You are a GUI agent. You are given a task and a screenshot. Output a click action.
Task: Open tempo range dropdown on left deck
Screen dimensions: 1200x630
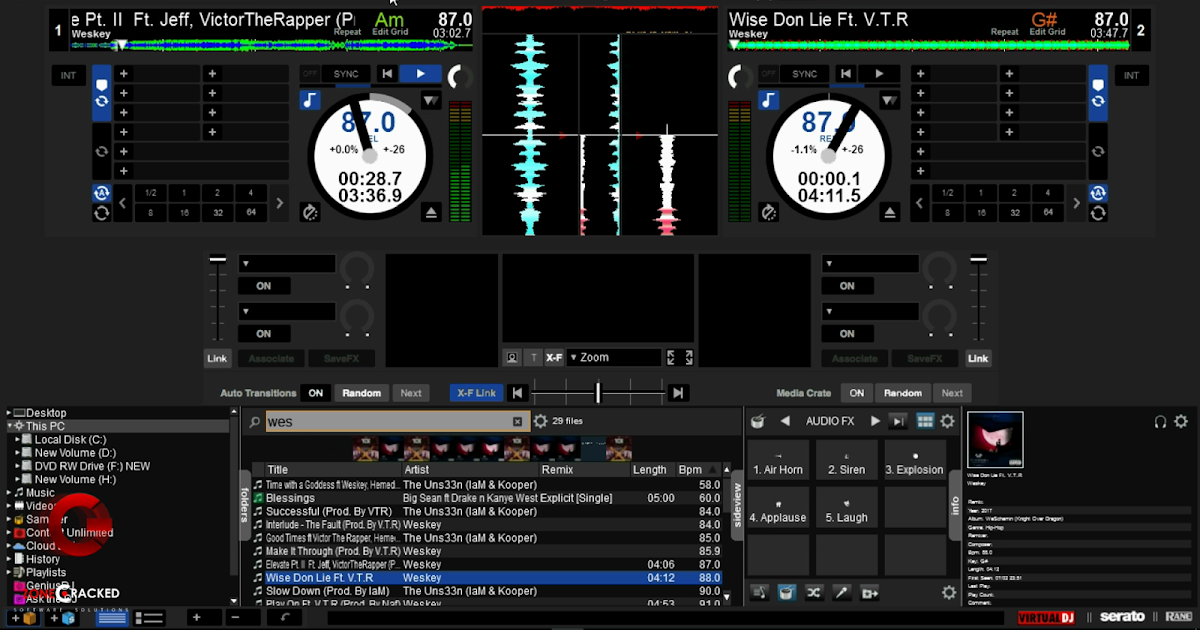click(430, 100)
